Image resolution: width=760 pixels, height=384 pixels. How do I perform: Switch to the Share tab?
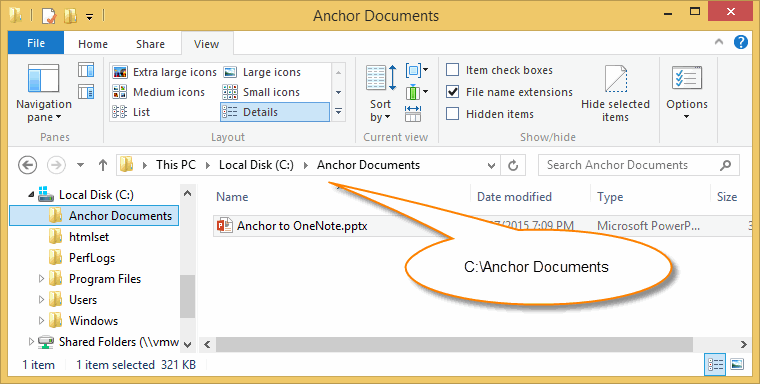tap(150, 44)
